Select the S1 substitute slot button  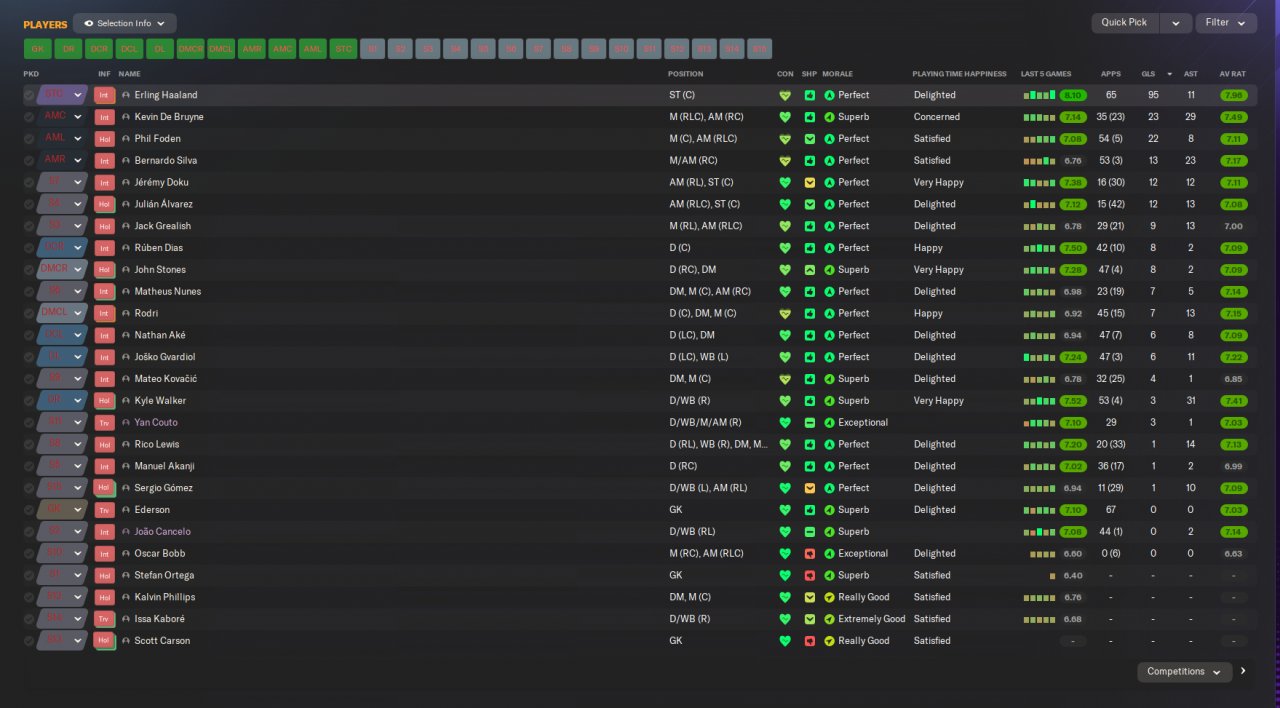click(x=373, y=48)
